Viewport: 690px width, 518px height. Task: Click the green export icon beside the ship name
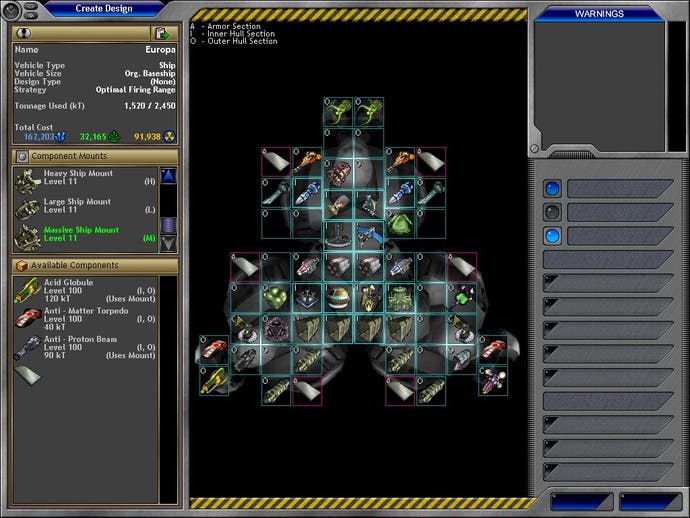click(x=163, y=33)
